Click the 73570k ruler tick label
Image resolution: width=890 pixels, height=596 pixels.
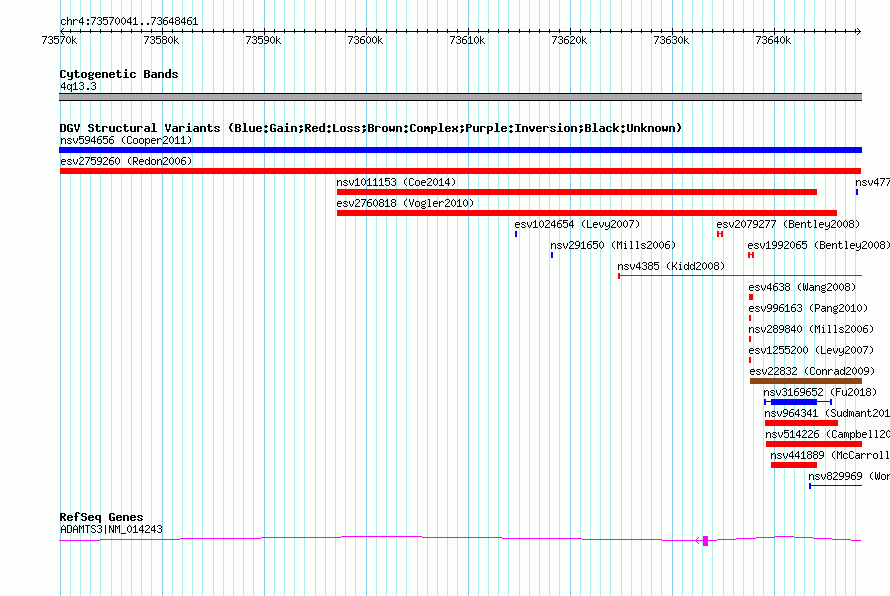[x=59, y=40]
